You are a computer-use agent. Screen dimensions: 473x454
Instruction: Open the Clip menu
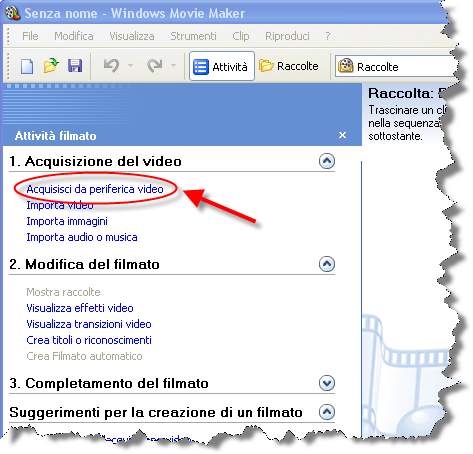(x=241, y=36)
